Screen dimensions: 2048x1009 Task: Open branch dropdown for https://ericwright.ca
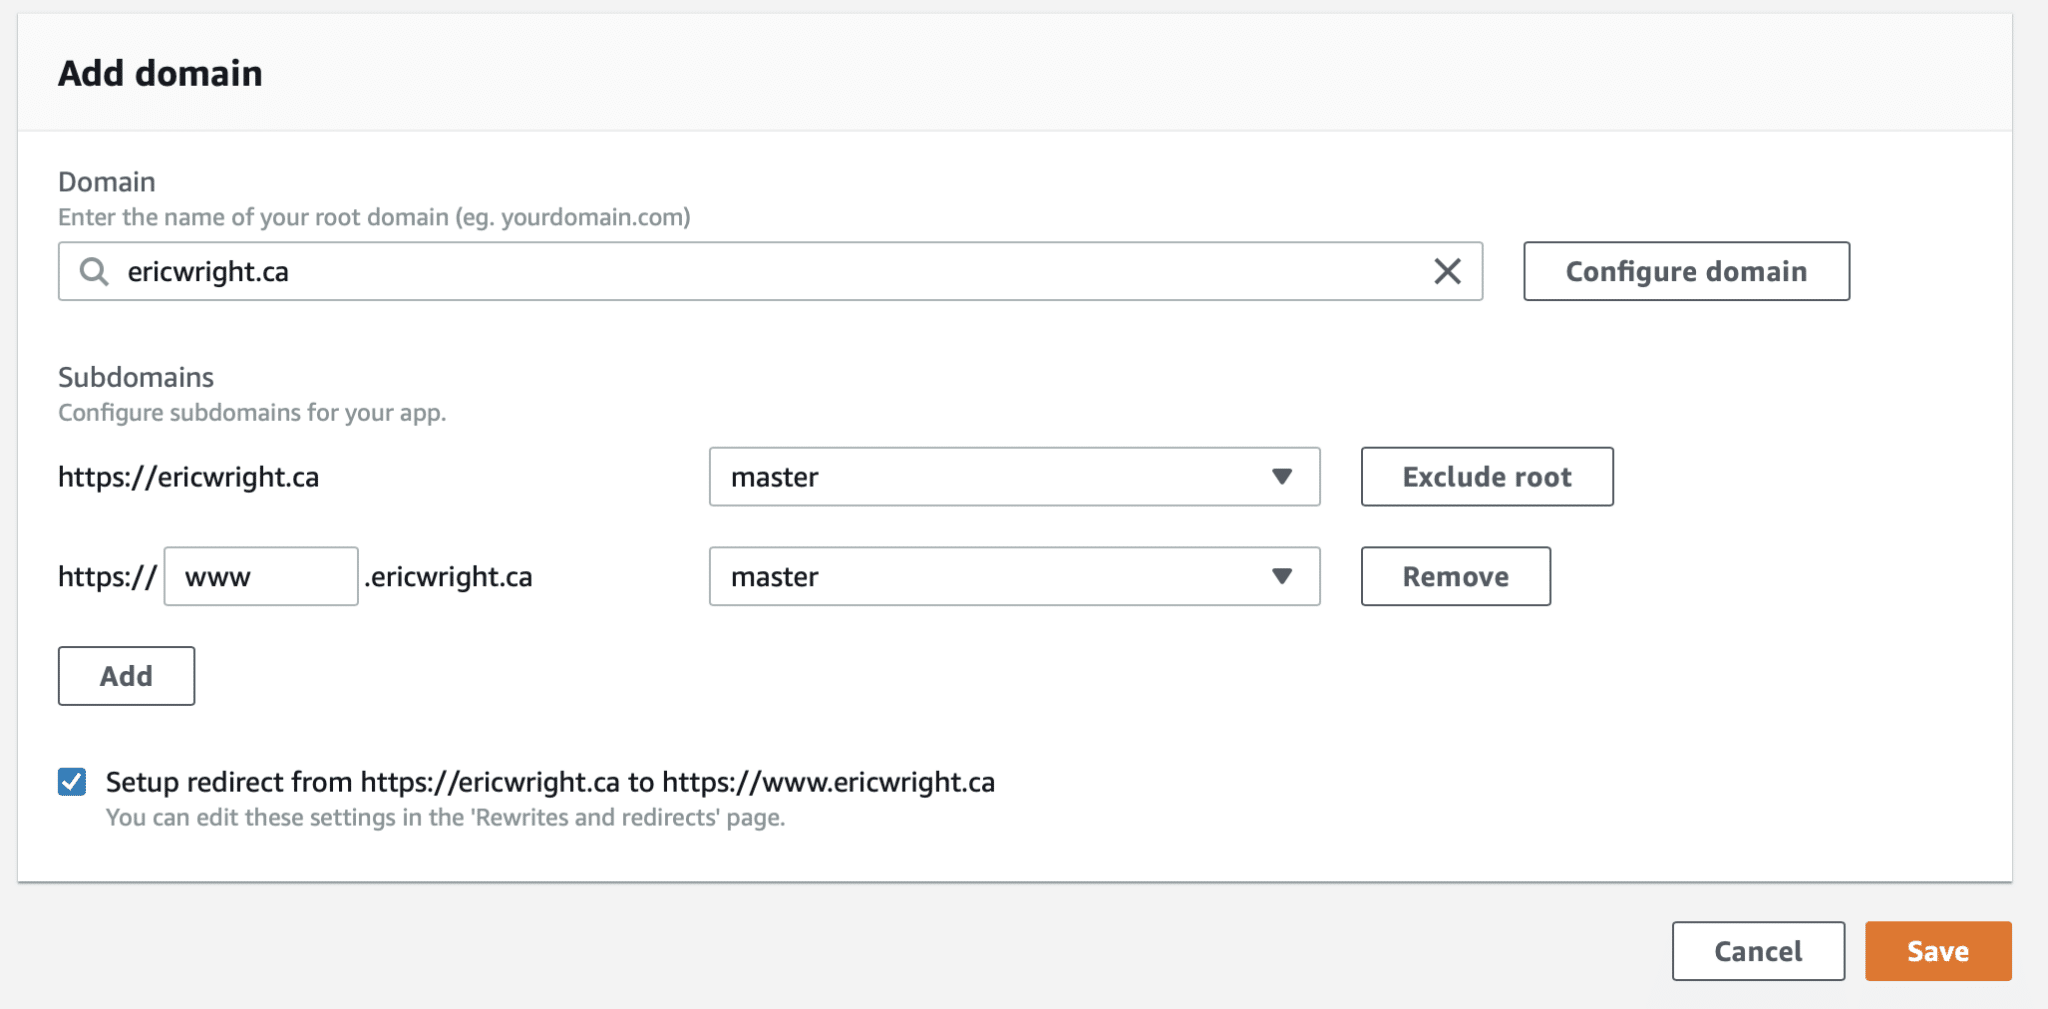click(x=1014, y=477)
